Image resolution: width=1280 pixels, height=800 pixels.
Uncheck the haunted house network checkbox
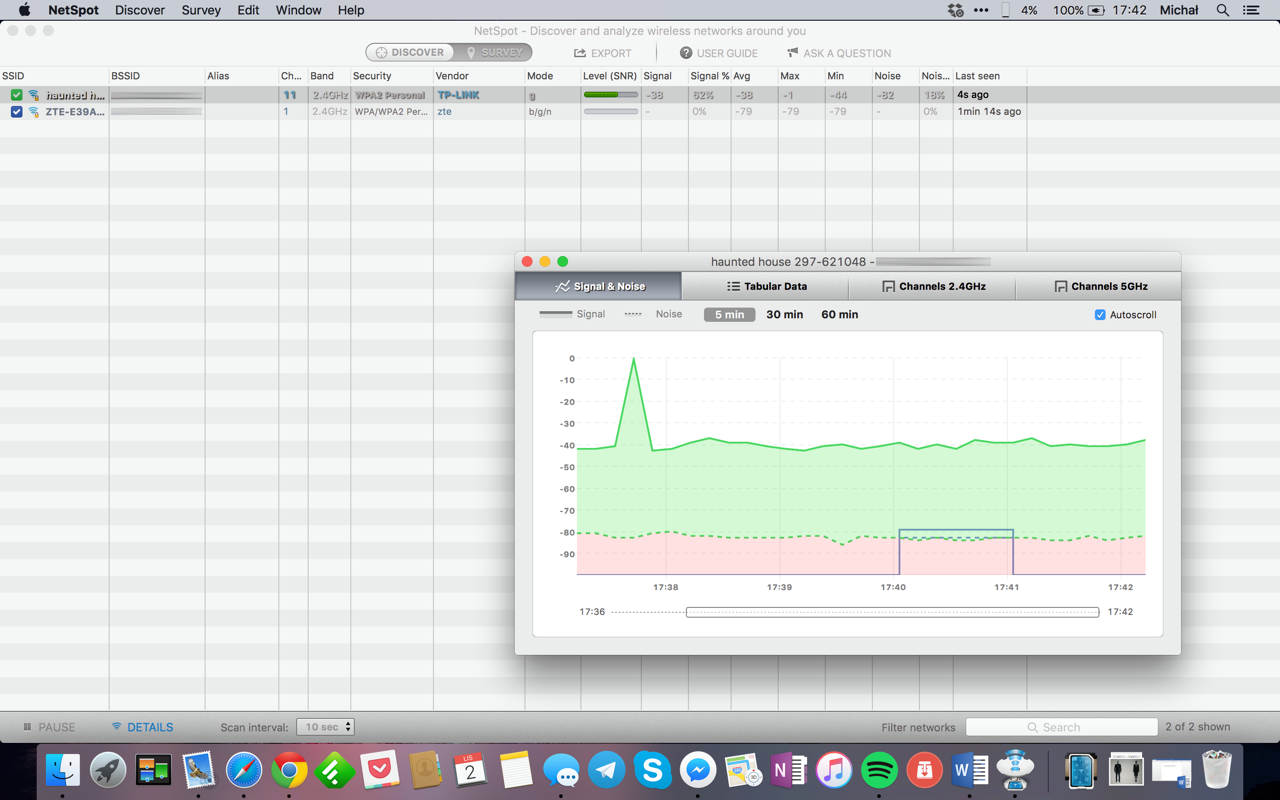(x=16, y=95)
